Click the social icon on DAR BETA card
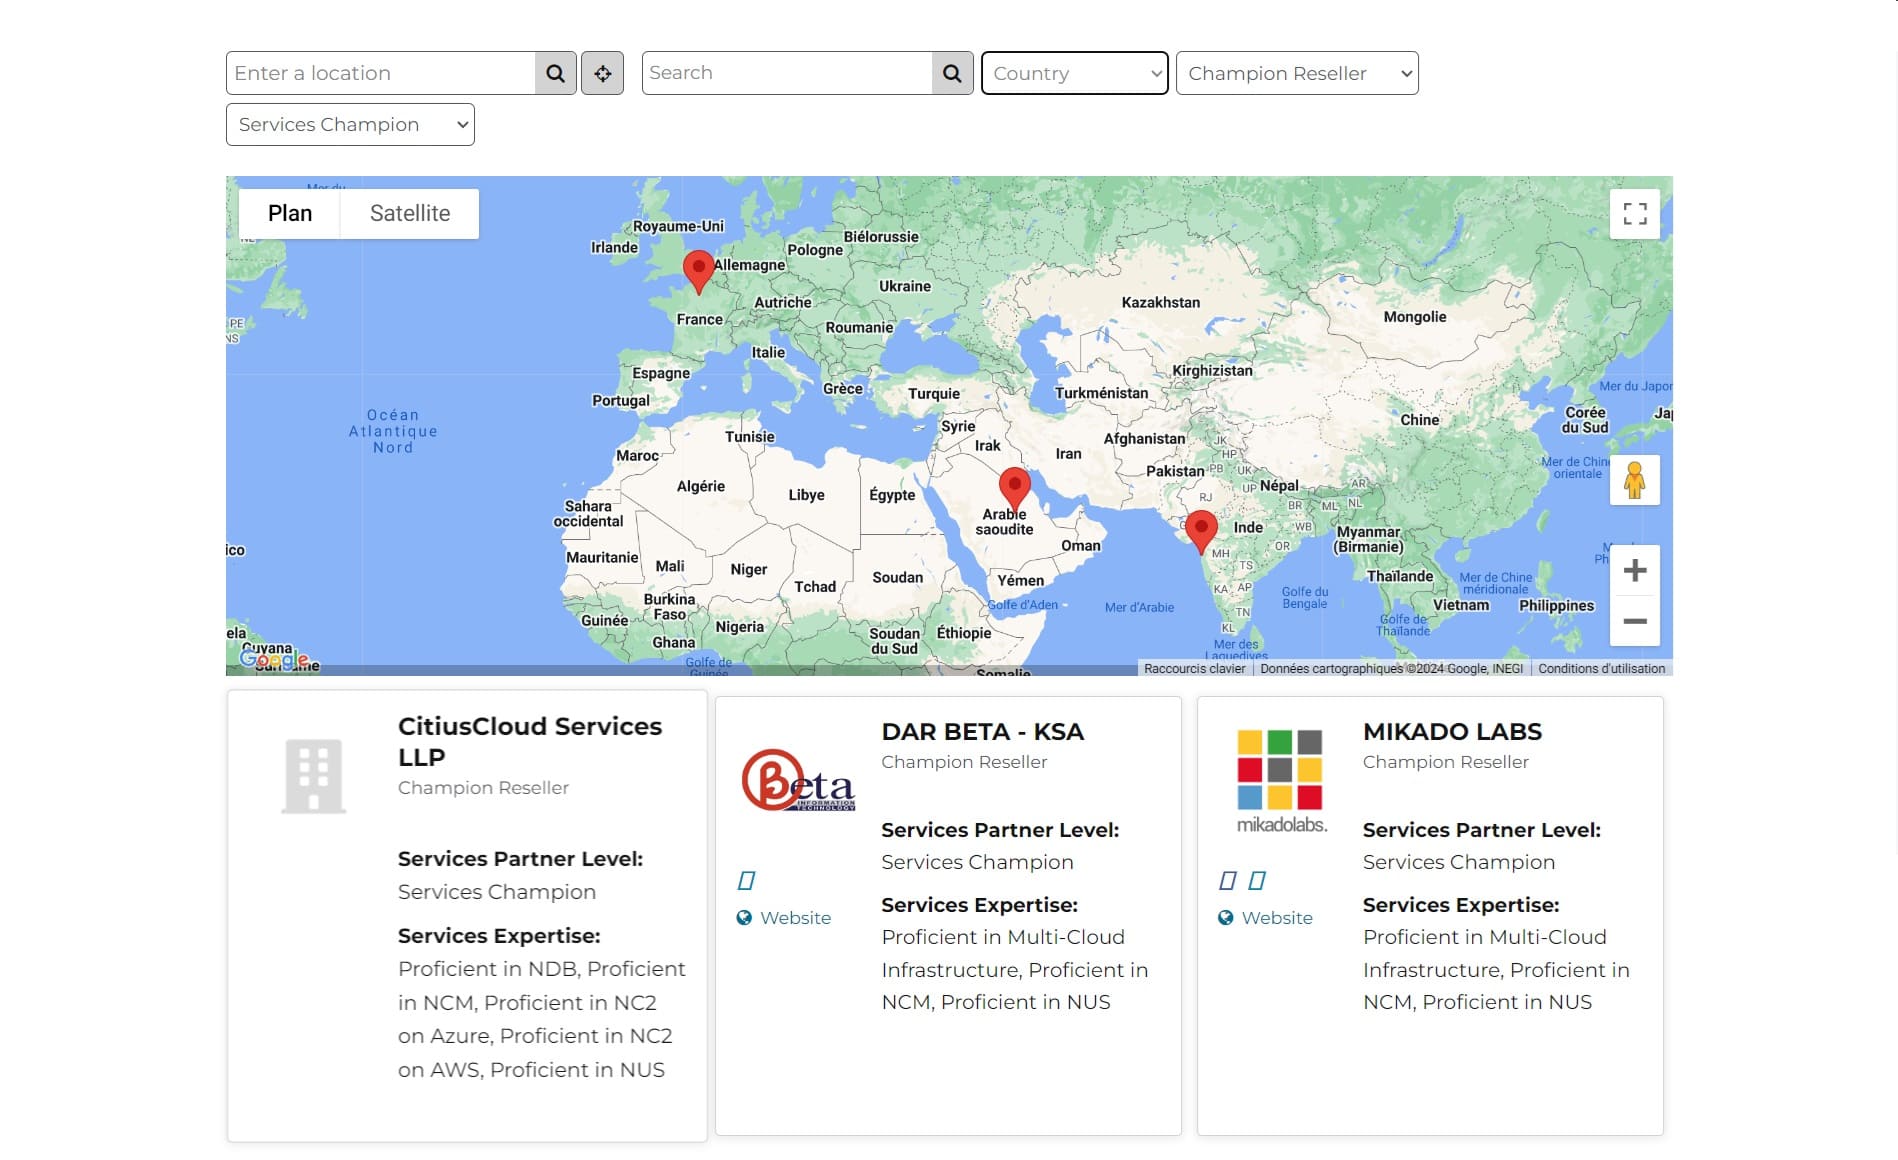The image size is (1898, 1160). (x=746, y=880)
